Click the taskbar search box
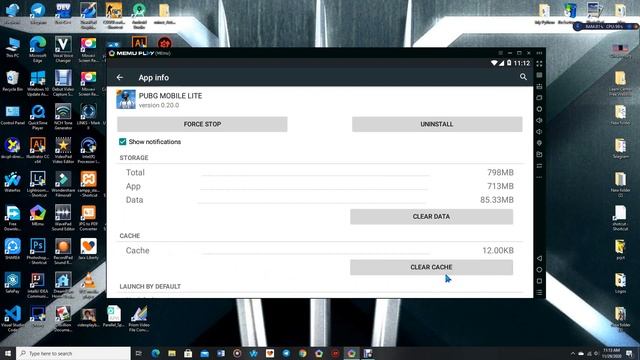The image size is (640, 360). (73, 353)
